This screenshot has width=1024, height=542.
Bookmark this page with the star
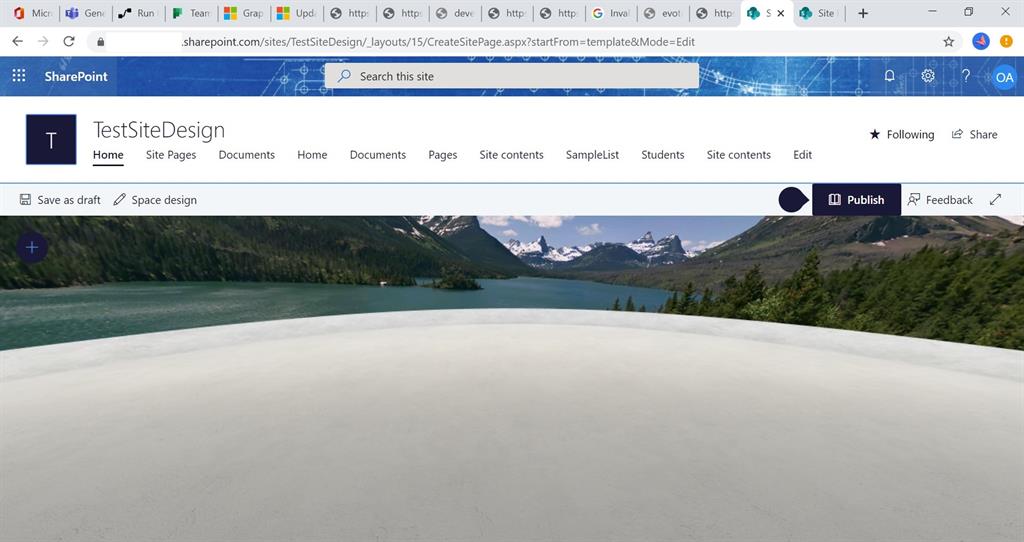point(949,42)
